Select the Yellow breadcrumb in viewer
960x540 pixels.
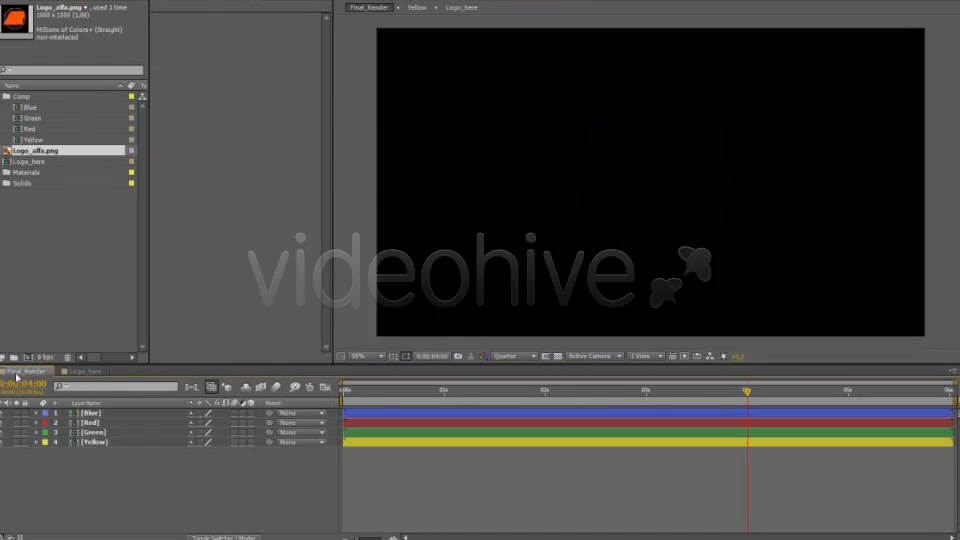(417, 8)
